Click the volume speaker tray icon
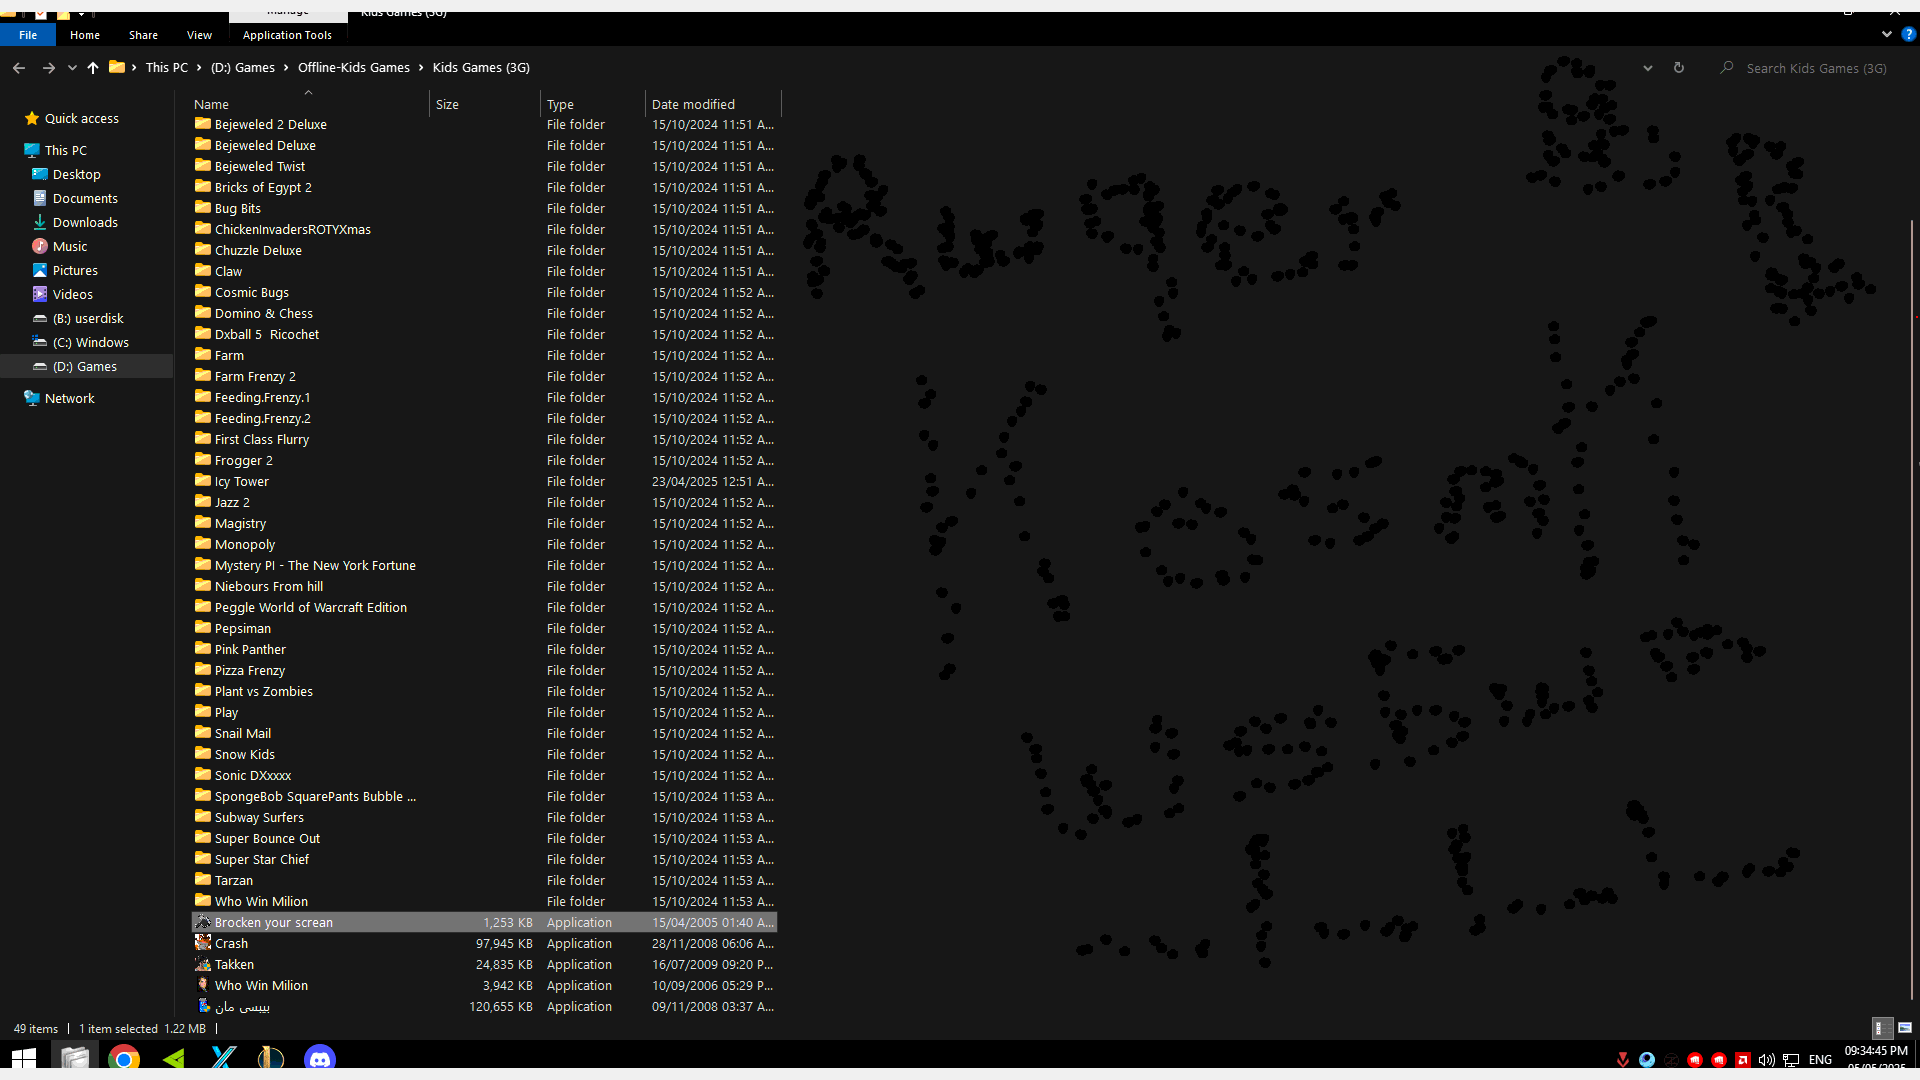Image resolution: width=1920 pixels, height=1080 pixels. click(x=1766, y=1060)
